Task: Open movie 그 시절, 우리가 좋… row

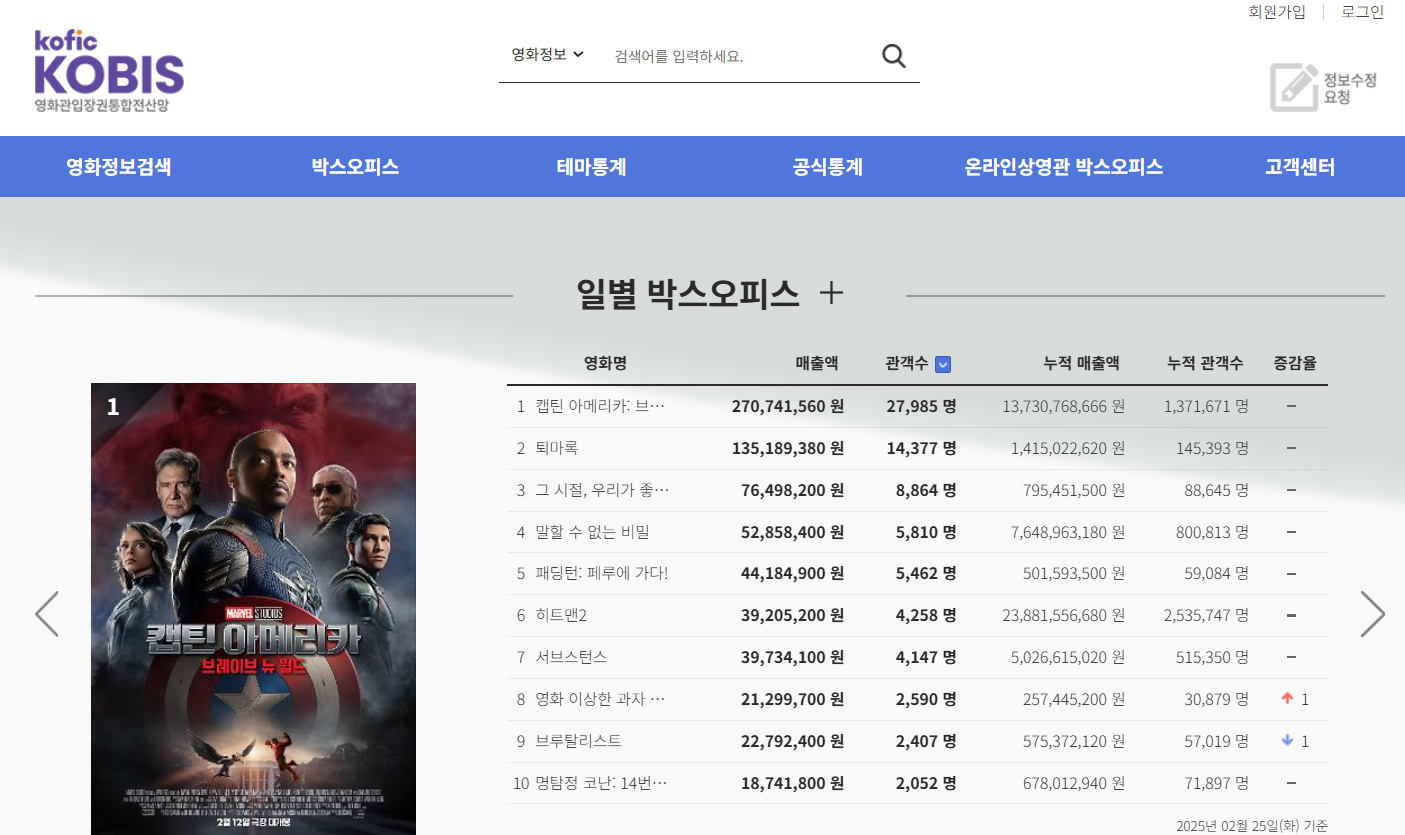Action: pyautogui.click(x=602, y=490)
